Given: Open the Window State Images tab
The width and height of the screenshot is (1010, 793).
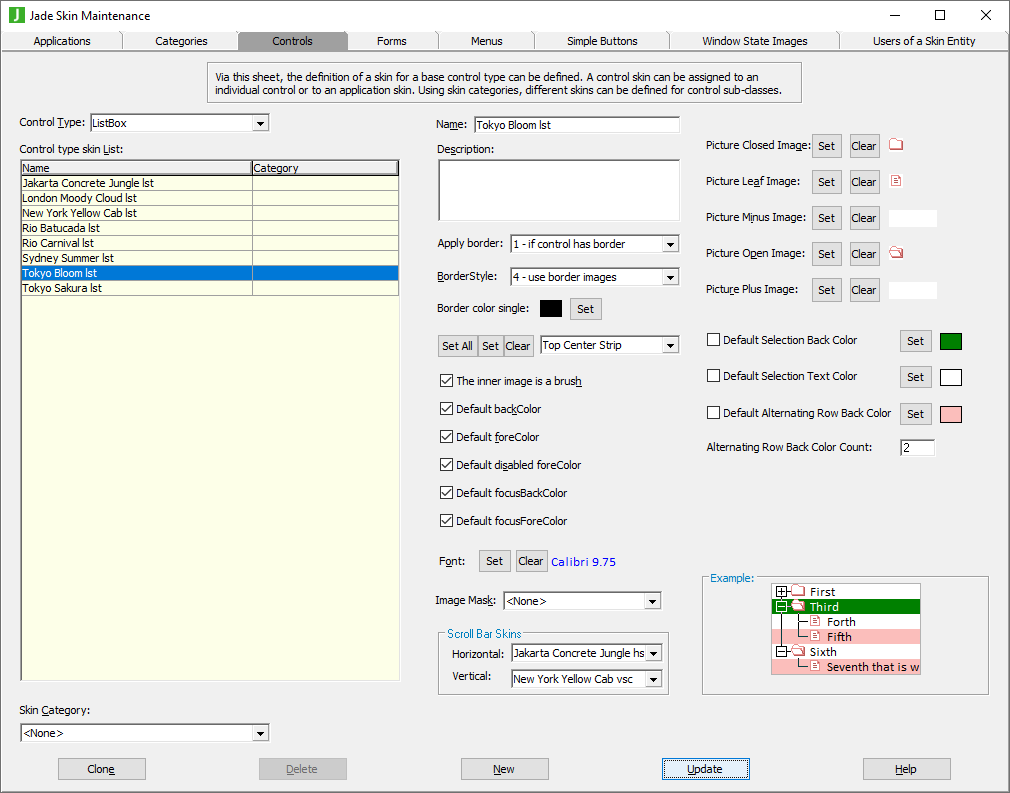Looking at the screenshot, I should pyautogui.click(x=754, y=41).
